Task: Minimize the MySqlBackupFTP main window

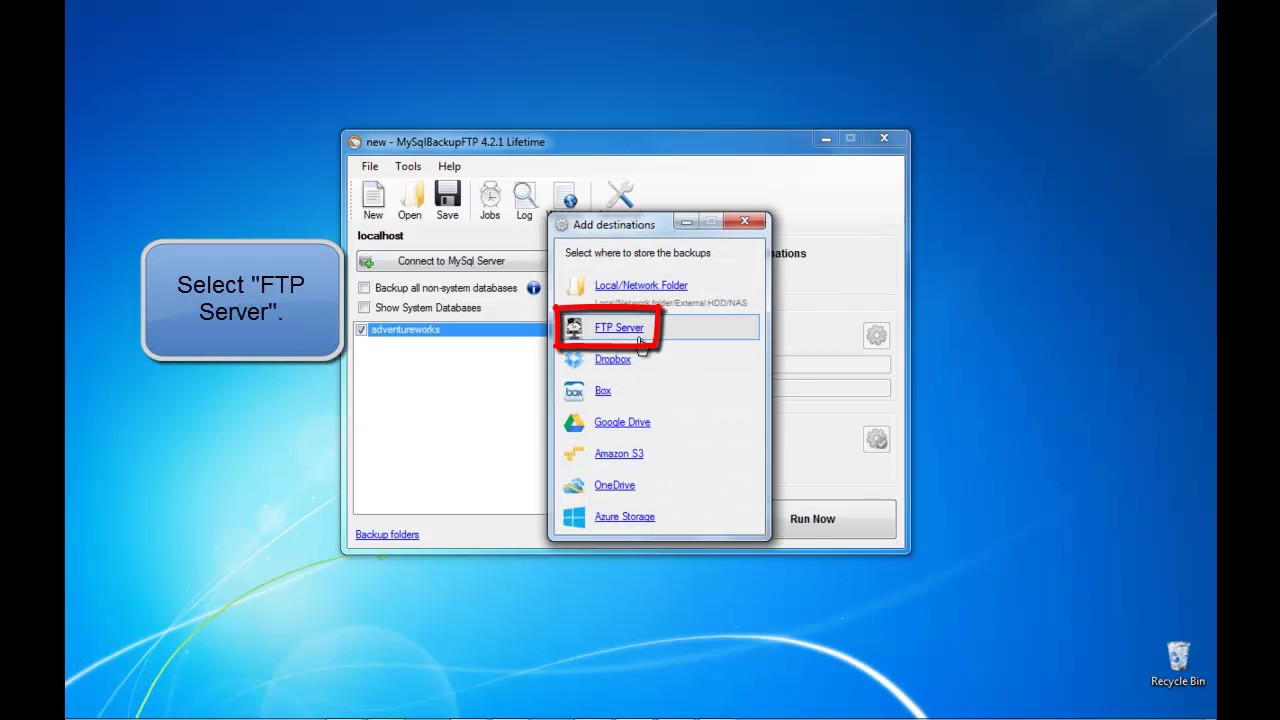Action: point(826,139)
